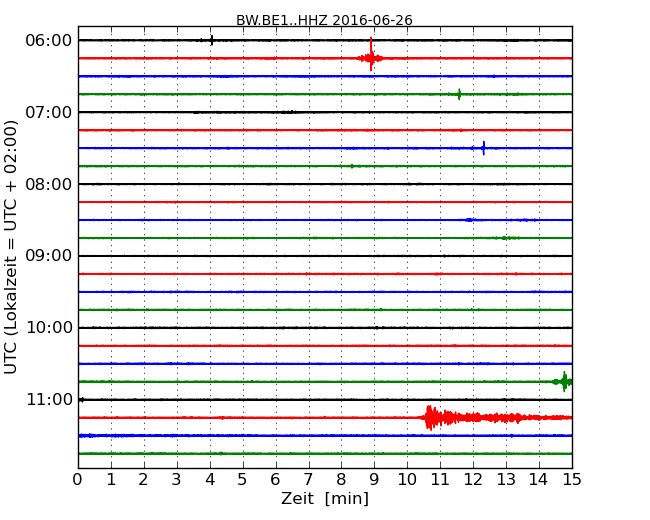Click the 07:00 time label
The image size is (650, 520).
point(49,112)
